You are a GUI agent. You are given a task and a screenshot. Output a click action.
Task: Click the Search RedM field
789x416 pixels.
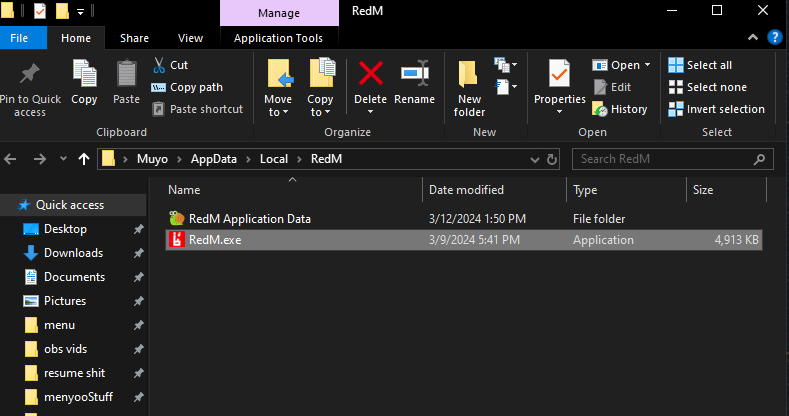pyautogui.click(x=672, y=159)
